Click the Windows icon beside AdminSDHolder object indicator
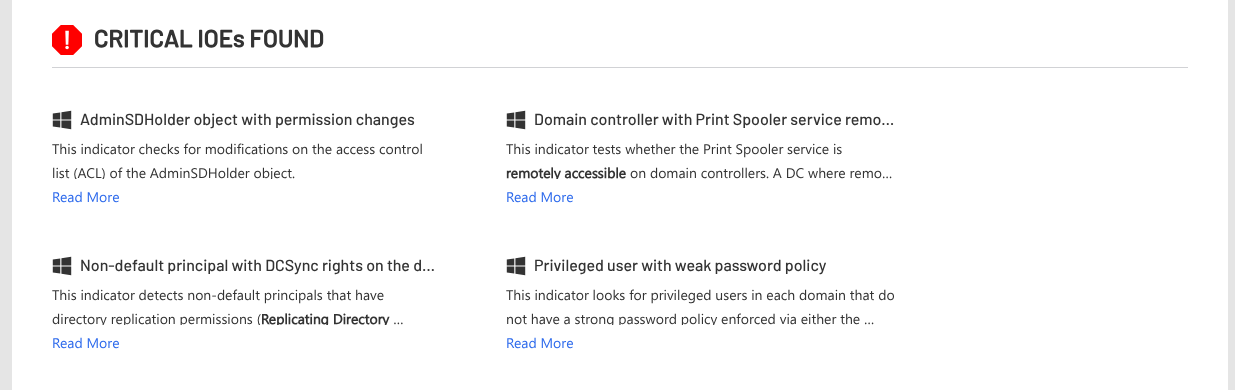Screen dimensions: 1235x390 tap(62, 120)
